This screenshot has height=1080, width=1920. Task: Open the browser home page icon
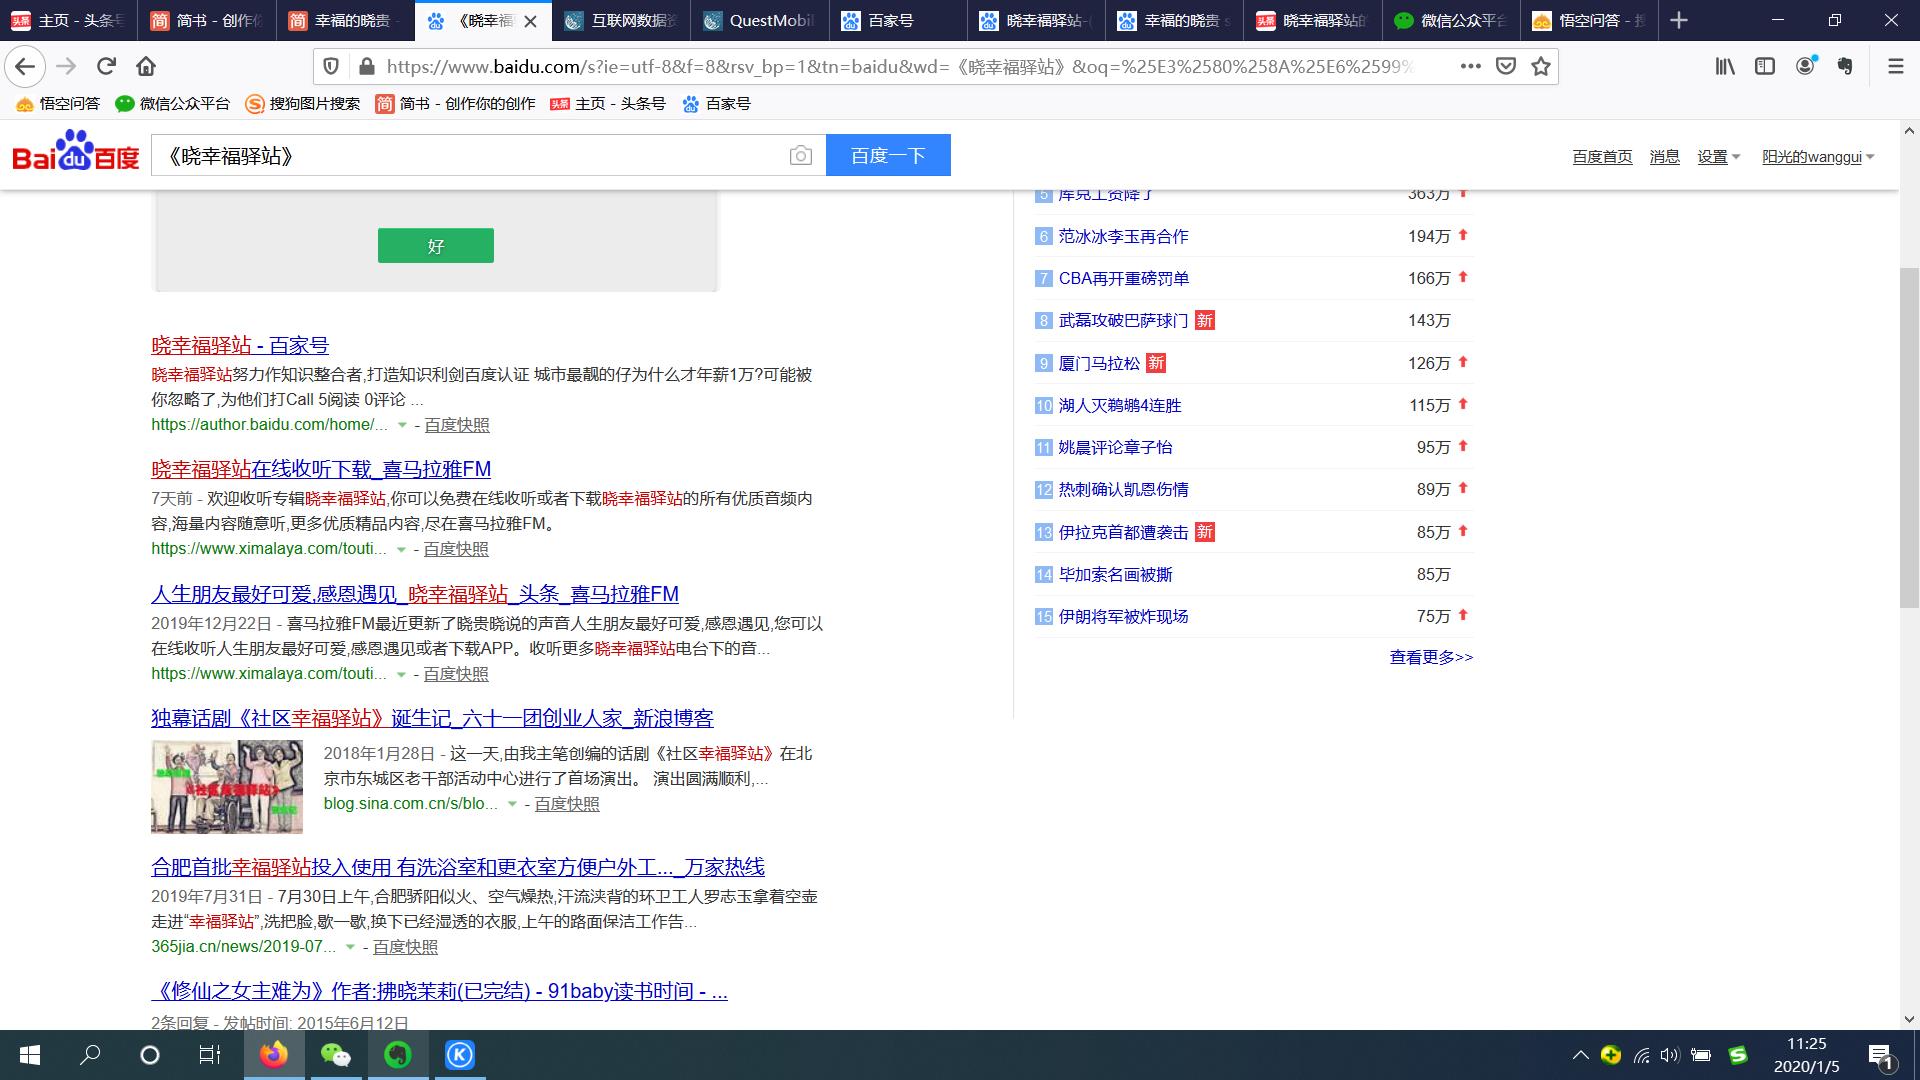pyautogui.click(x=146, y=67)
